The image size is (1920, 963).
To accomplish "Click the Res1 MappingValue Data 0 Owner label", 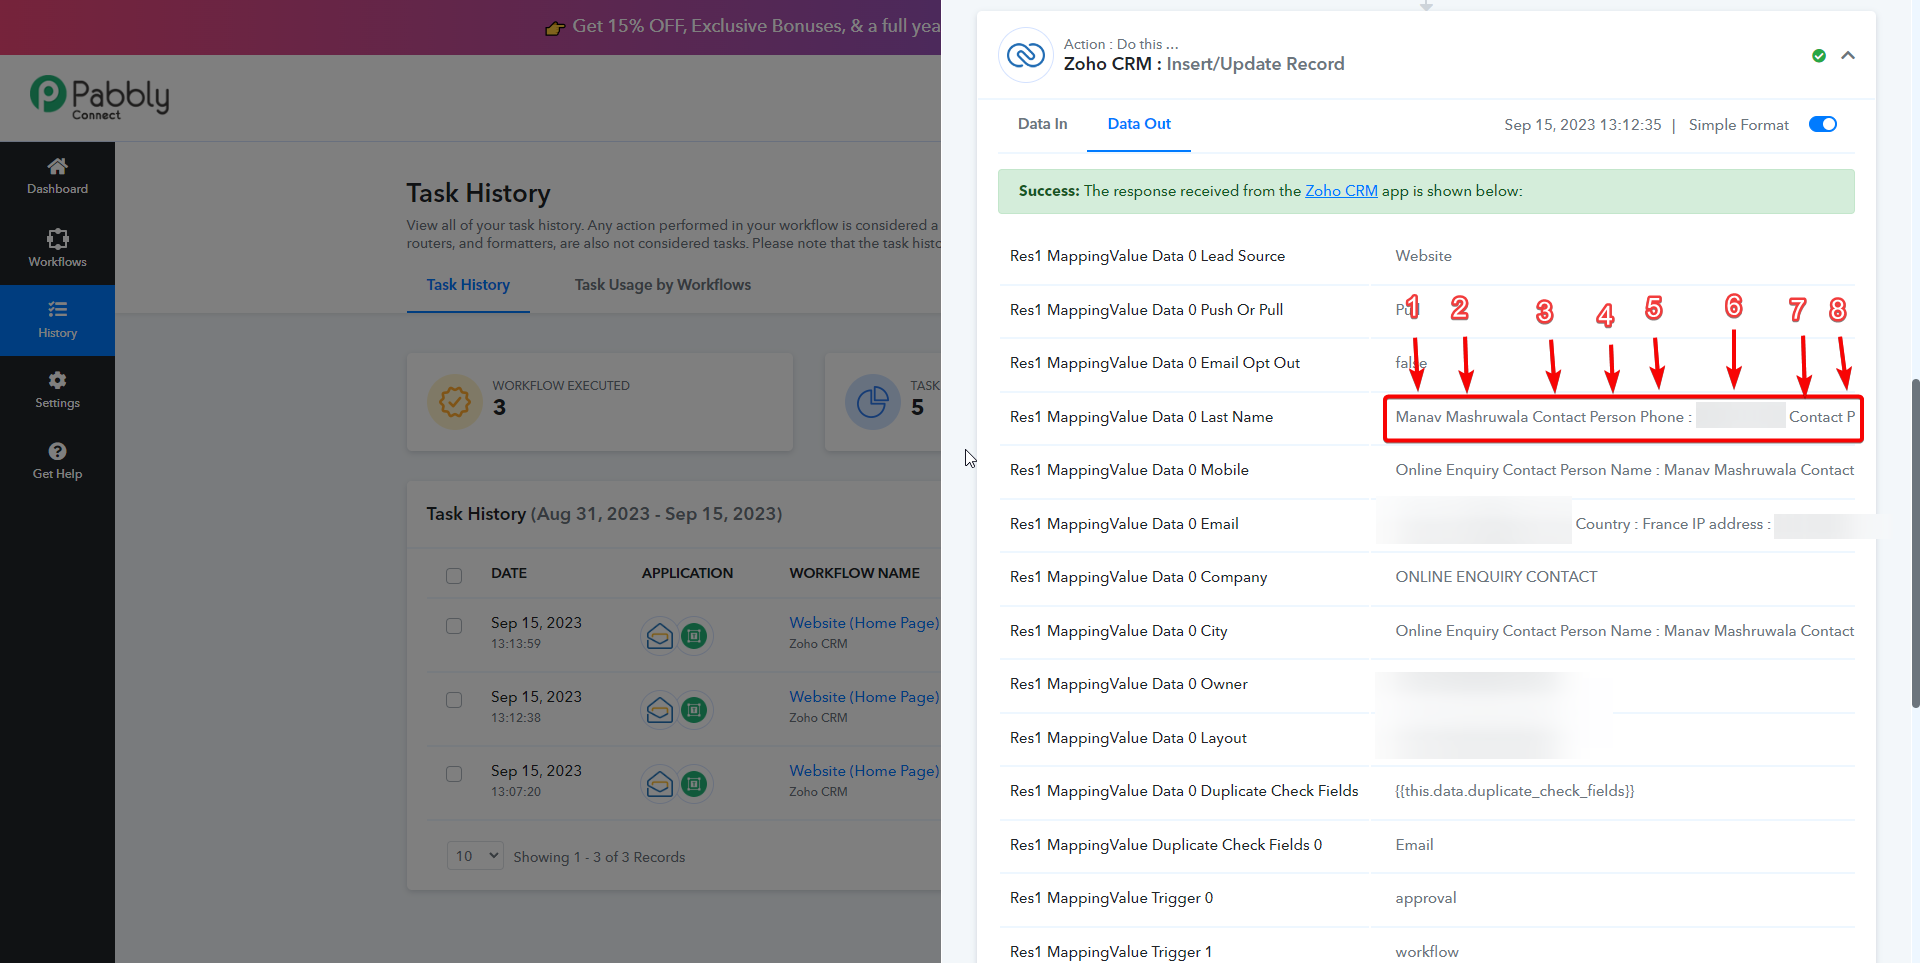I will [x=1129, y=684].
